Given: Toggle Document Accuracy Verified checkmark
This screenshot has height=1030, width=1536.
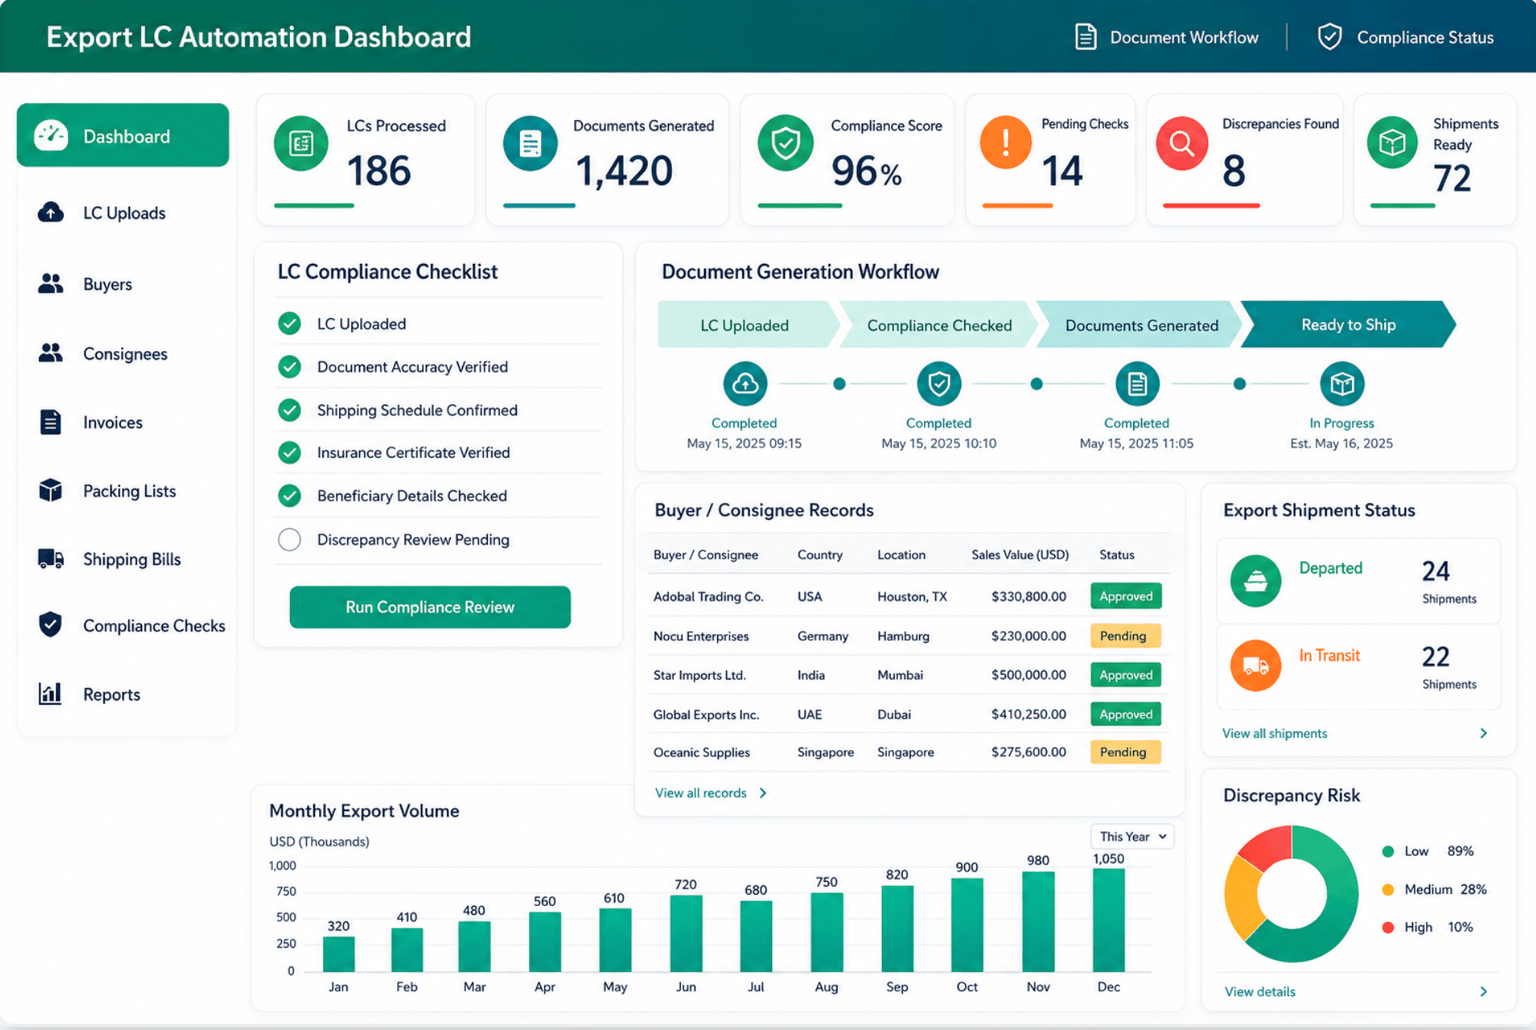Looking at the screenshot, I should click(x=290, y=367).
